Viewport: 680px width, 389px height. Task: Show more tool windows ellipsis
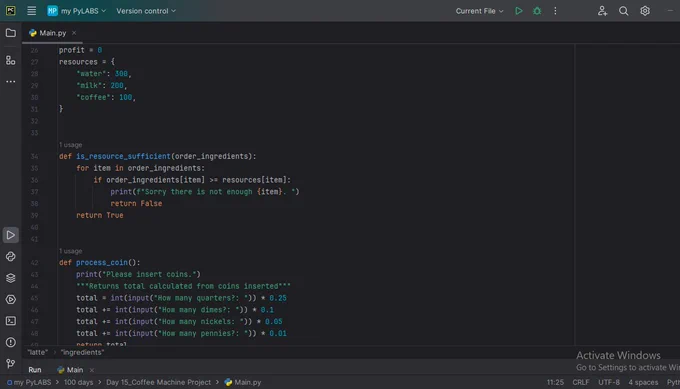[x=10, y=82]
